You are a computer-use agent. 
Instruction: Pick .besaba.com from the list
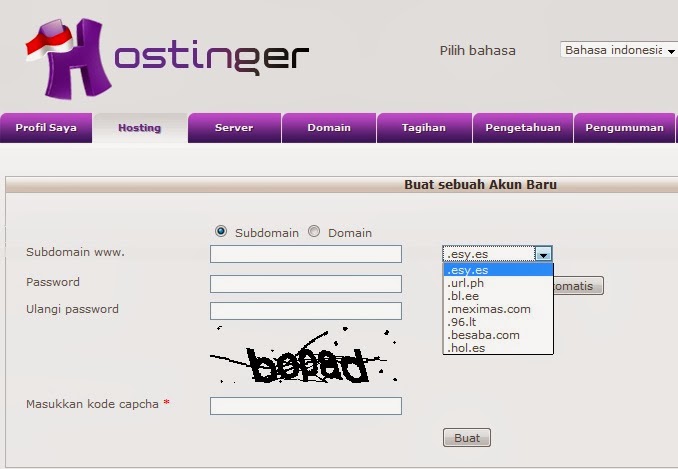[x=498, y=335]
